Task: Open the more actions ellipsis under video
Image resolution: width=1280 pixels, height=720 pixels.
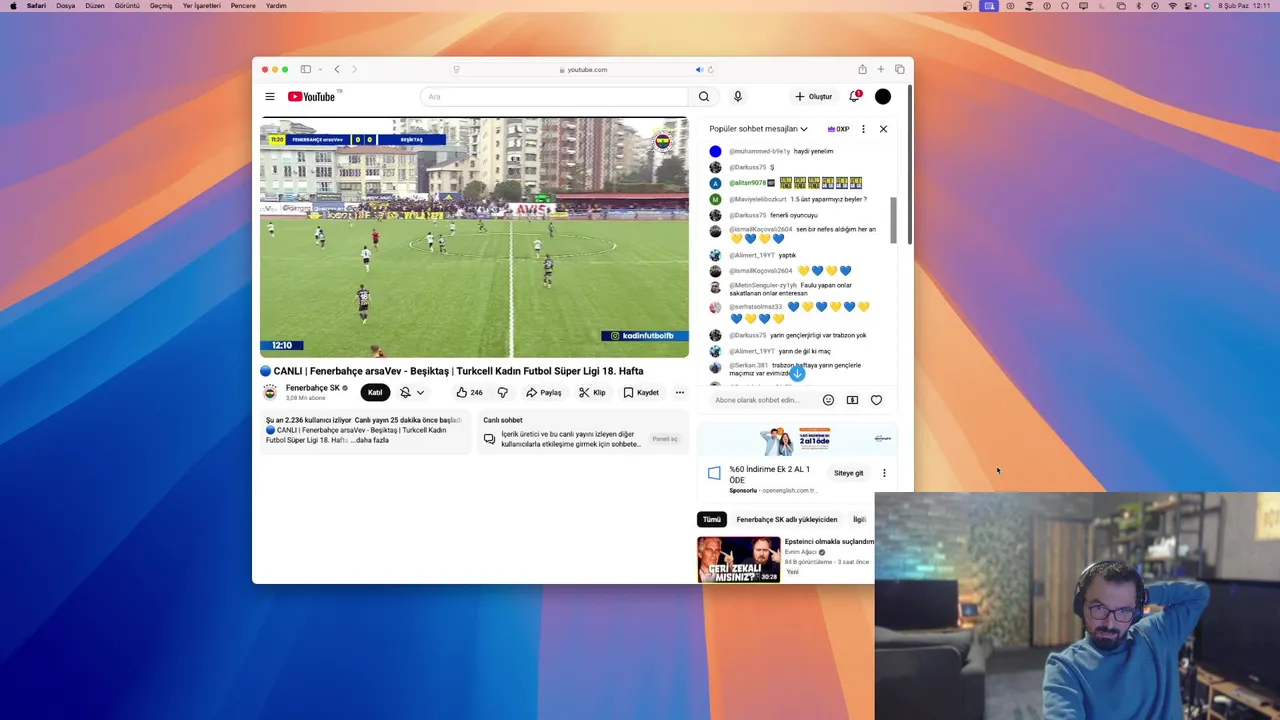Action: point(680,393)
